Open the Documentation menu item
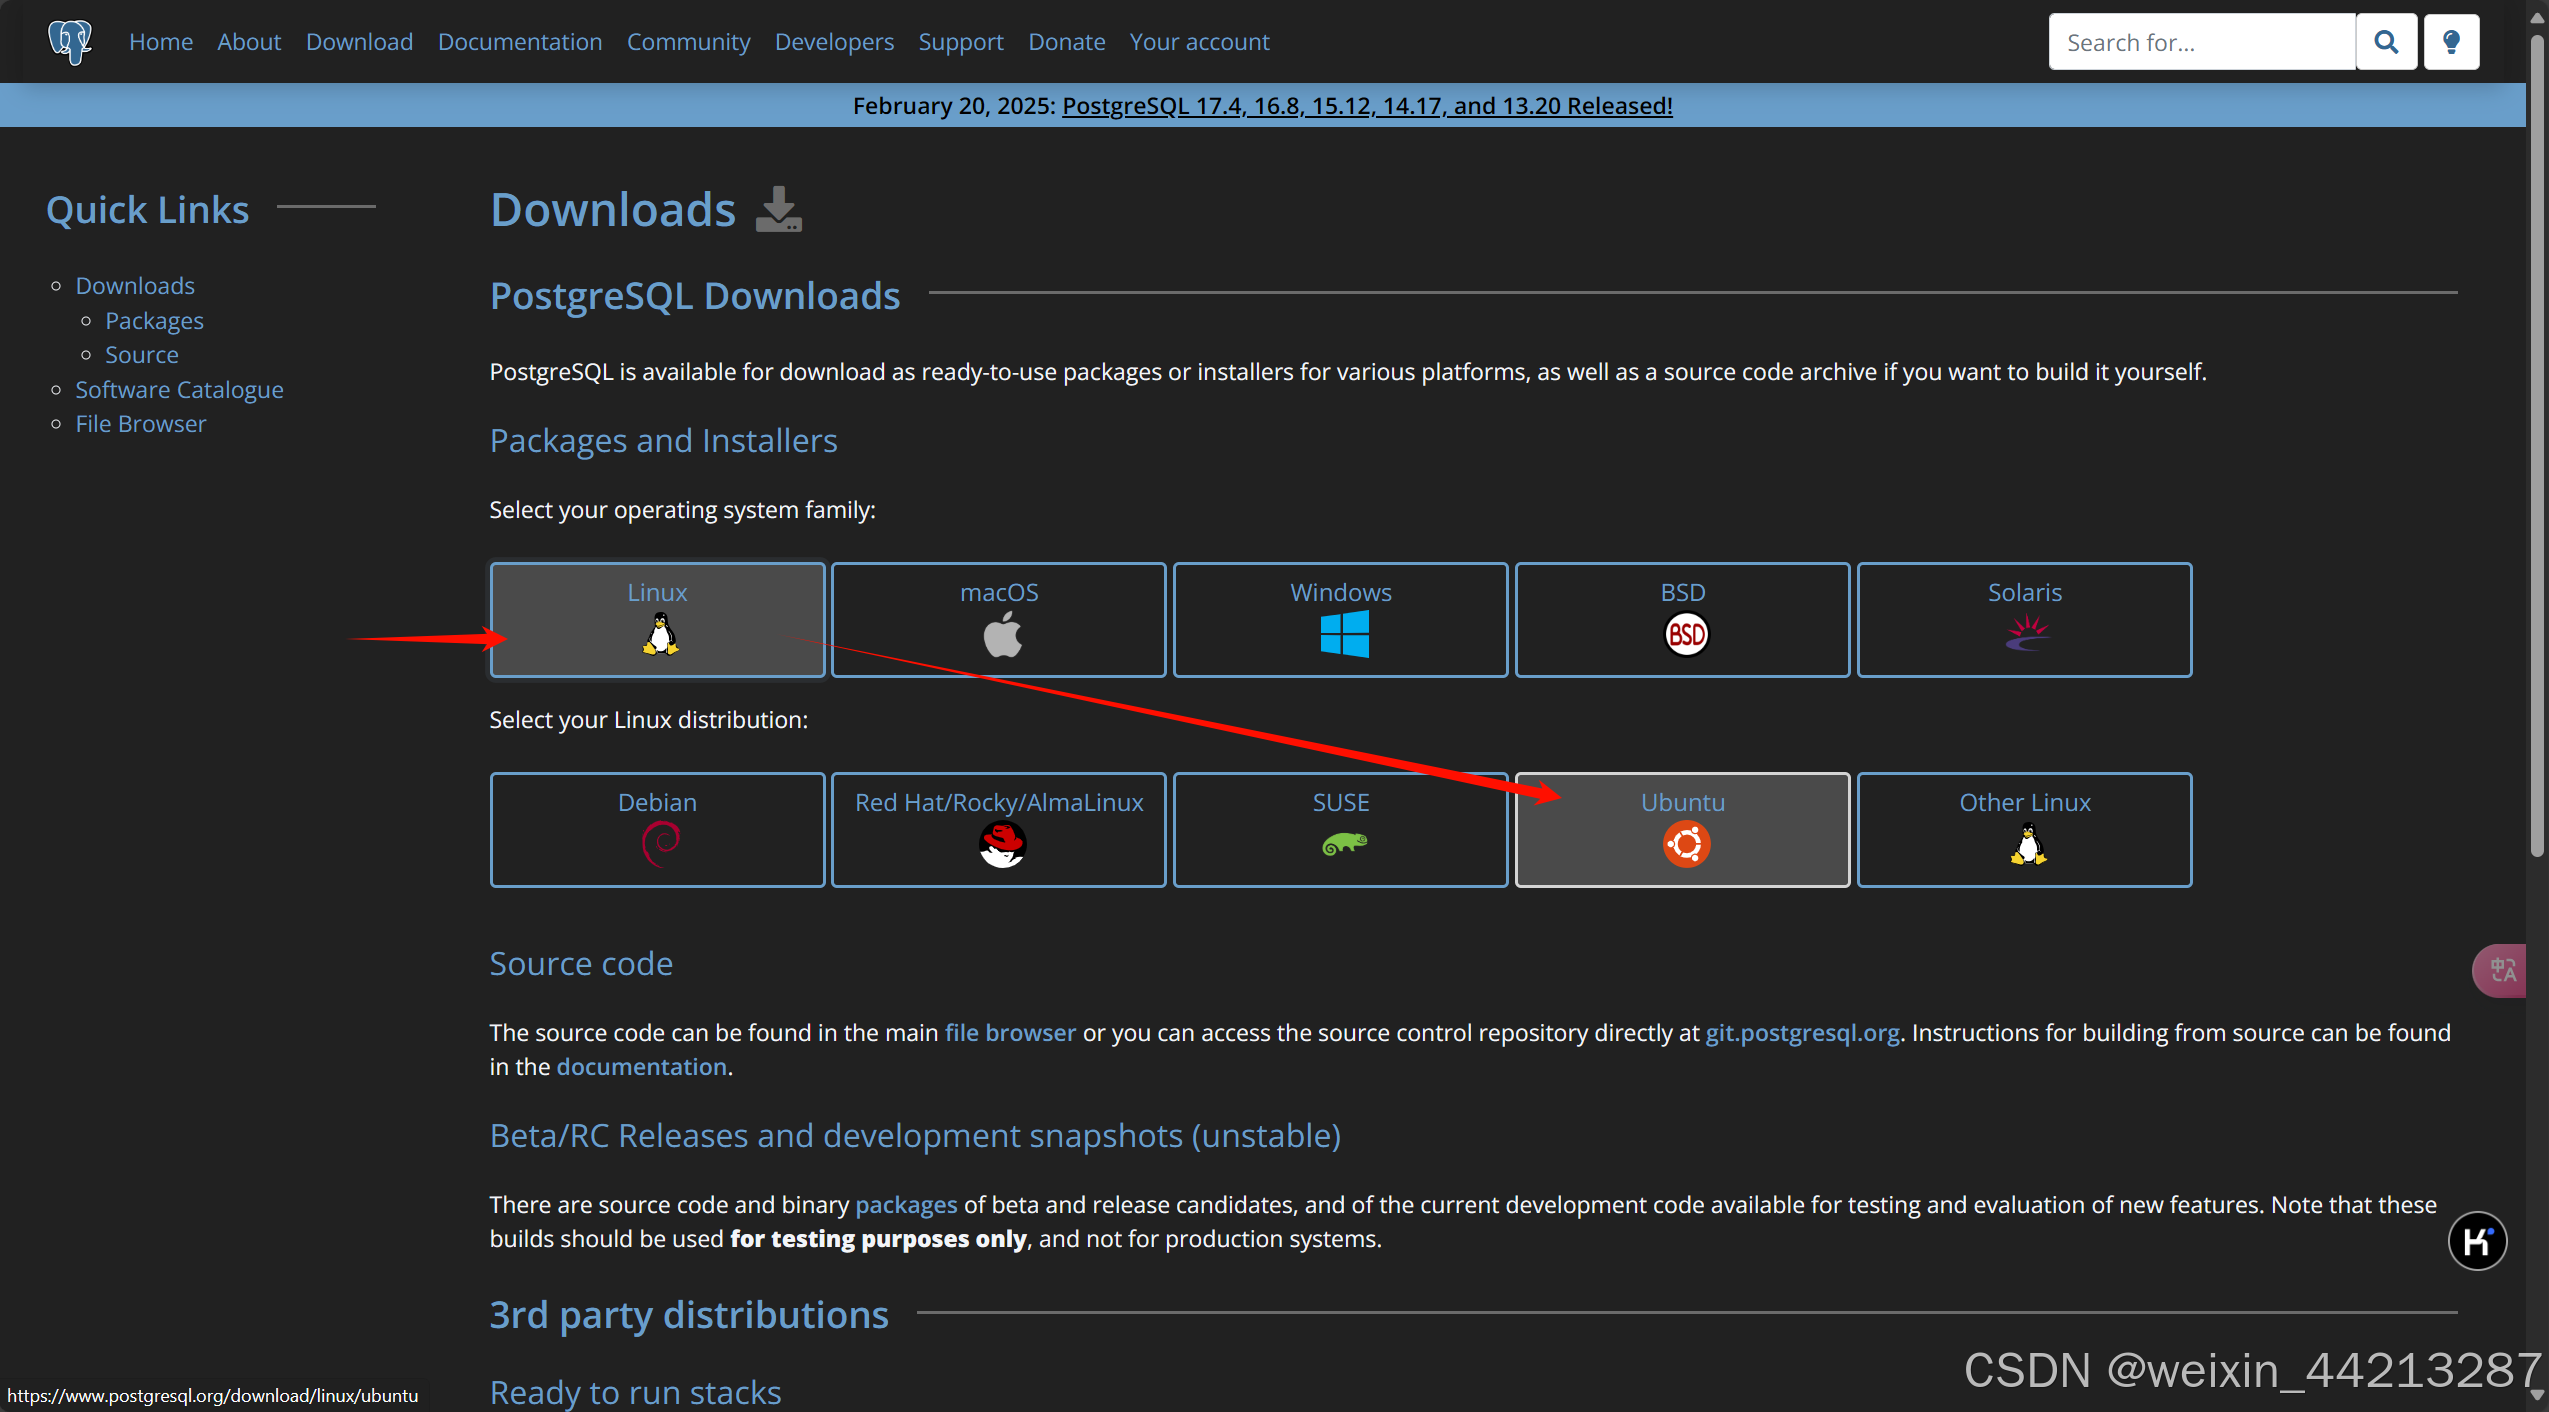 [x=520, y=42]
